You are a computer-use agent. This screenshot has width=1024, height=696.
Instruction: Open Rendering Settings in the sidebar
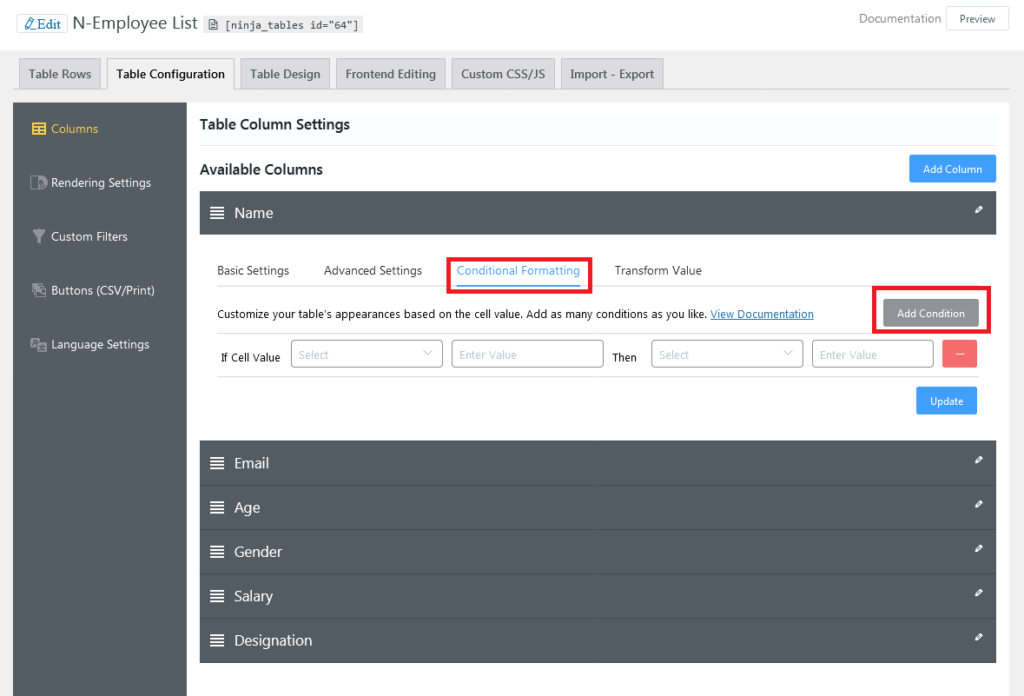pos(100,183)
